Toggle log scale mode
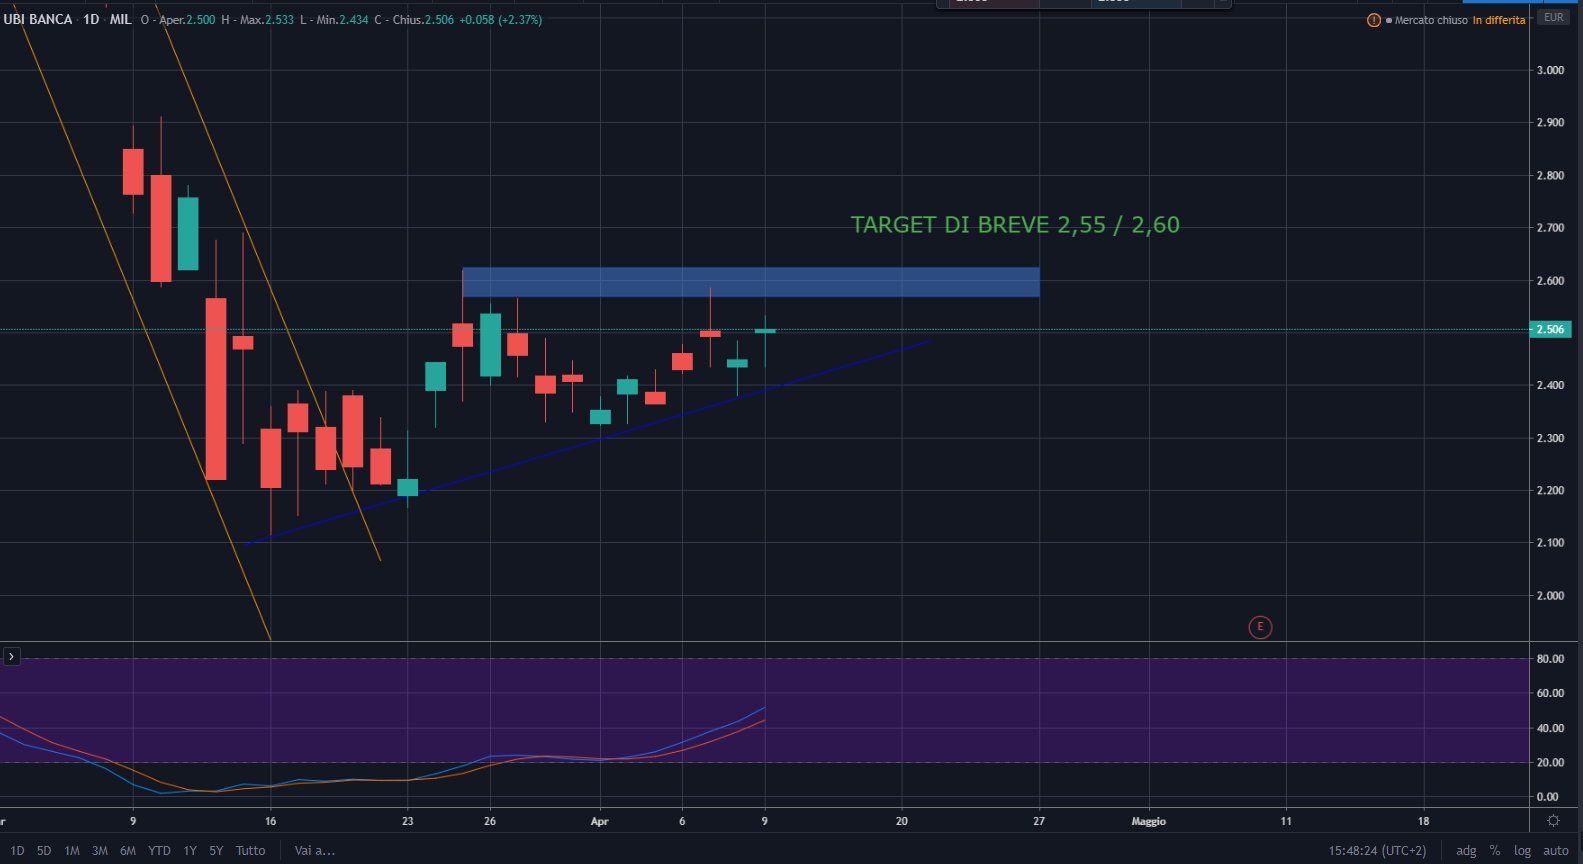 (x=1522, y=851)
